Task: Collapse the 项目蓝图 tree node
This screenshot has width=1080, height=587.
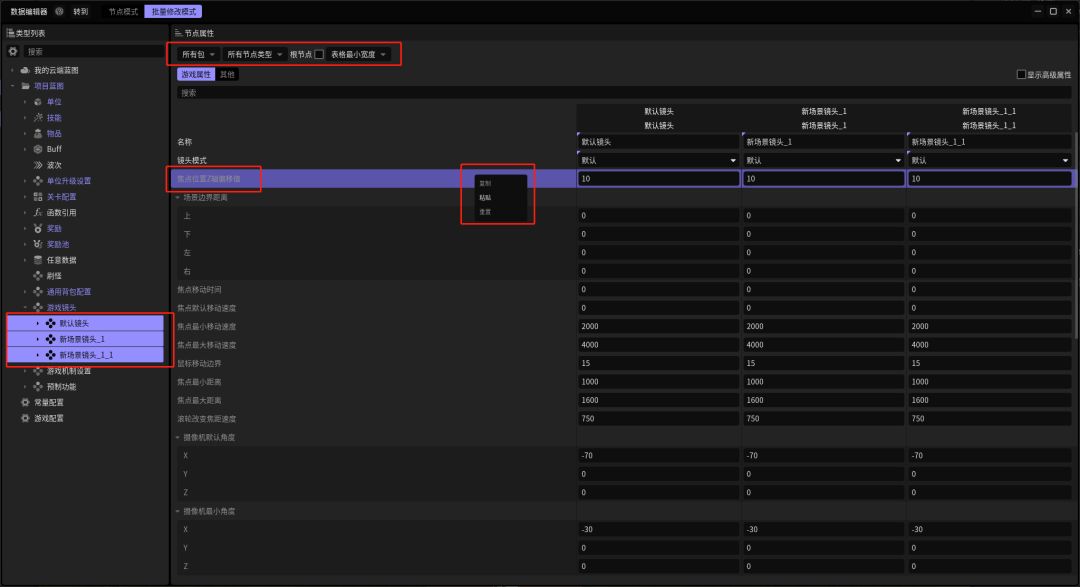Action: 12,86
